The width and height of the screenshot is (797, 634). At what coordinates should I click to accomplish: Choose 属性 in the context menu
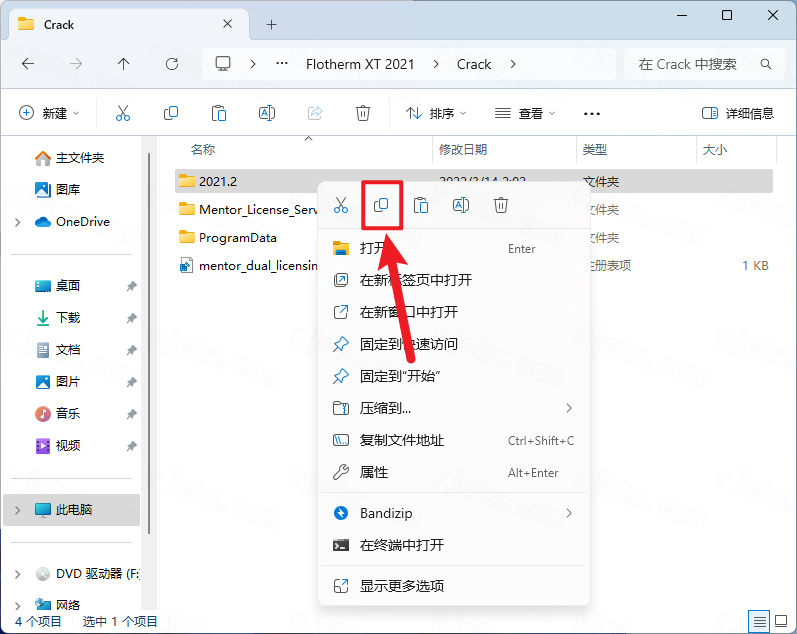pyautogui.click(x=453, y=472)
